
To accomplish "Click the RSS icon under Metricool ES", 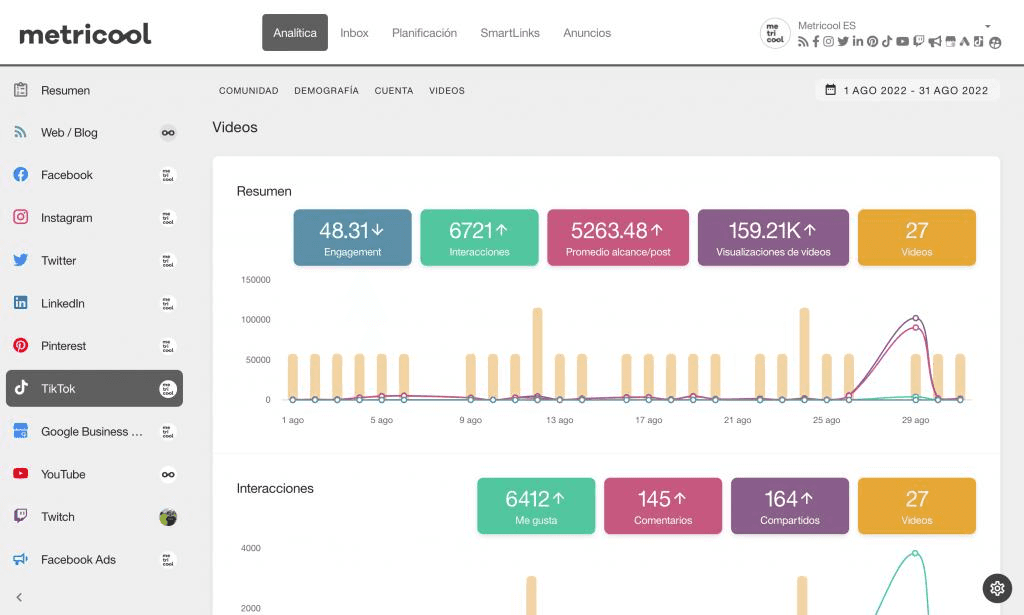I will [x=803, y=42].
